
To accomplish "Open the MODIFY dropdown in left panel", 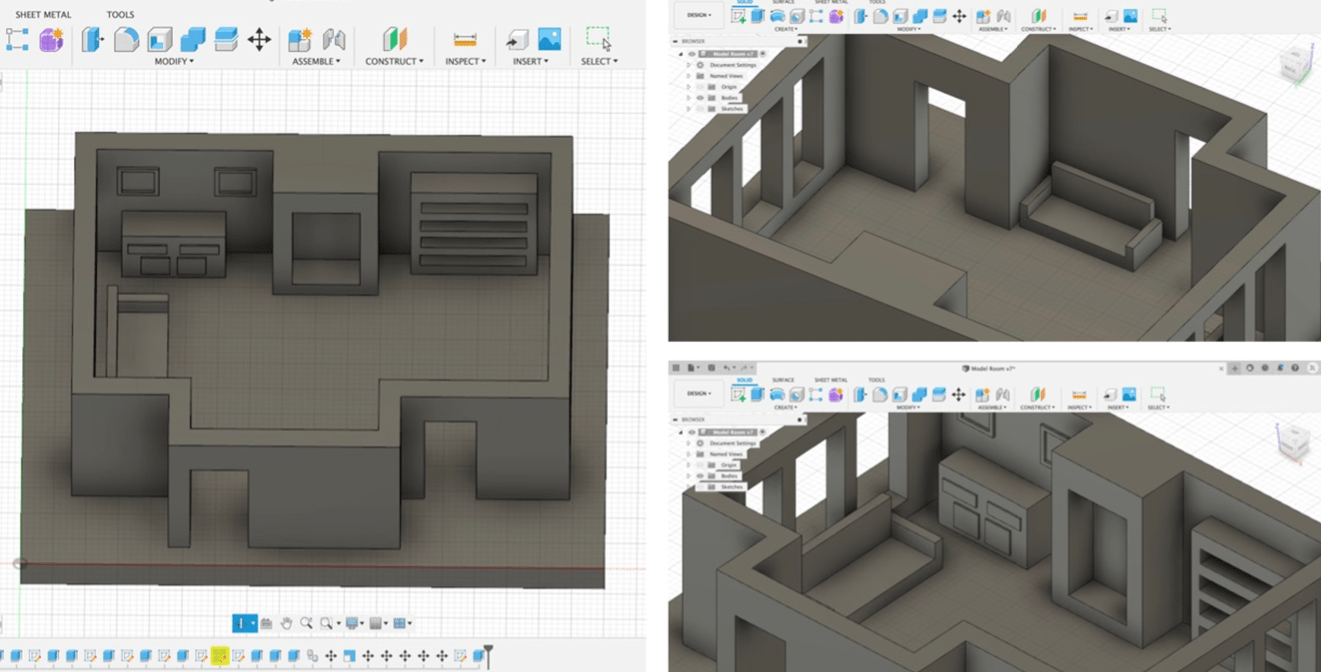I will tap(174, 61).
